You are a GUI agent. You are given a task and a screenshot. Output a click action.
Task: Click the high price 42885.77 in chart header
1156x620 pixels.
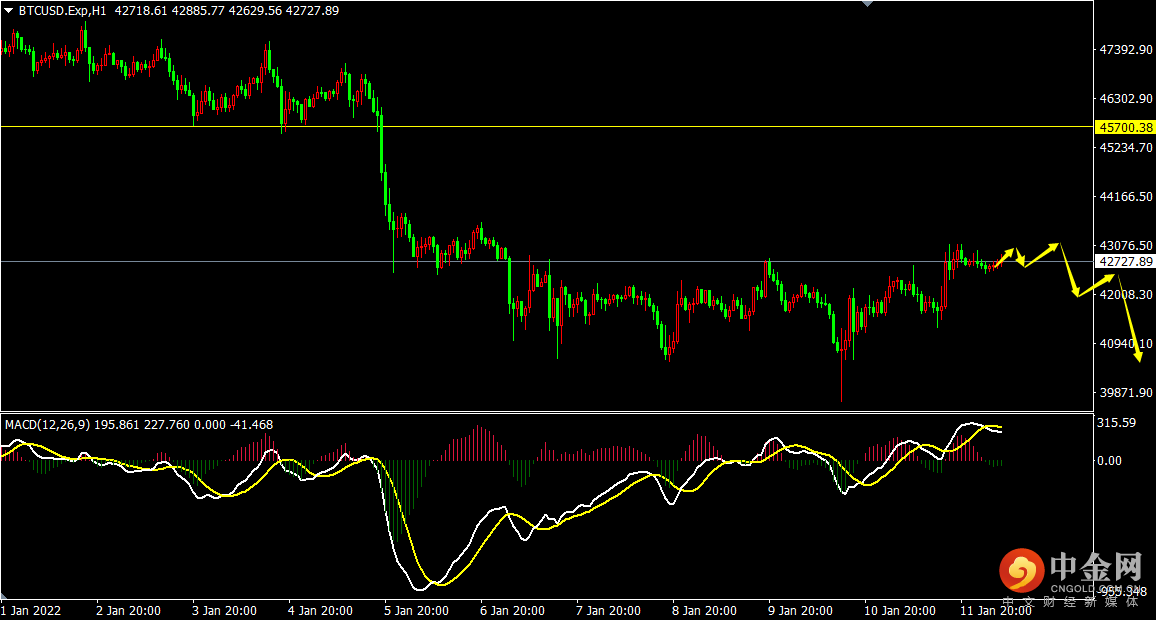[x=198, y=11]
